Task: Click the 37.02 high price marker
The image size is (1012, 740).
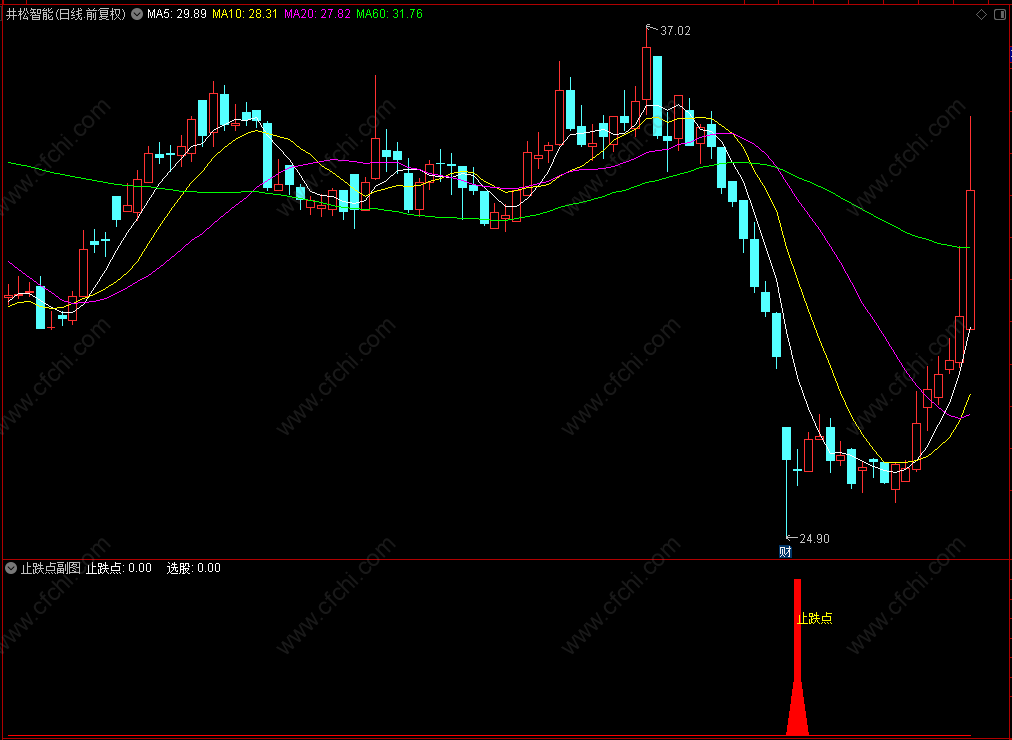Action: click(675, 30)
